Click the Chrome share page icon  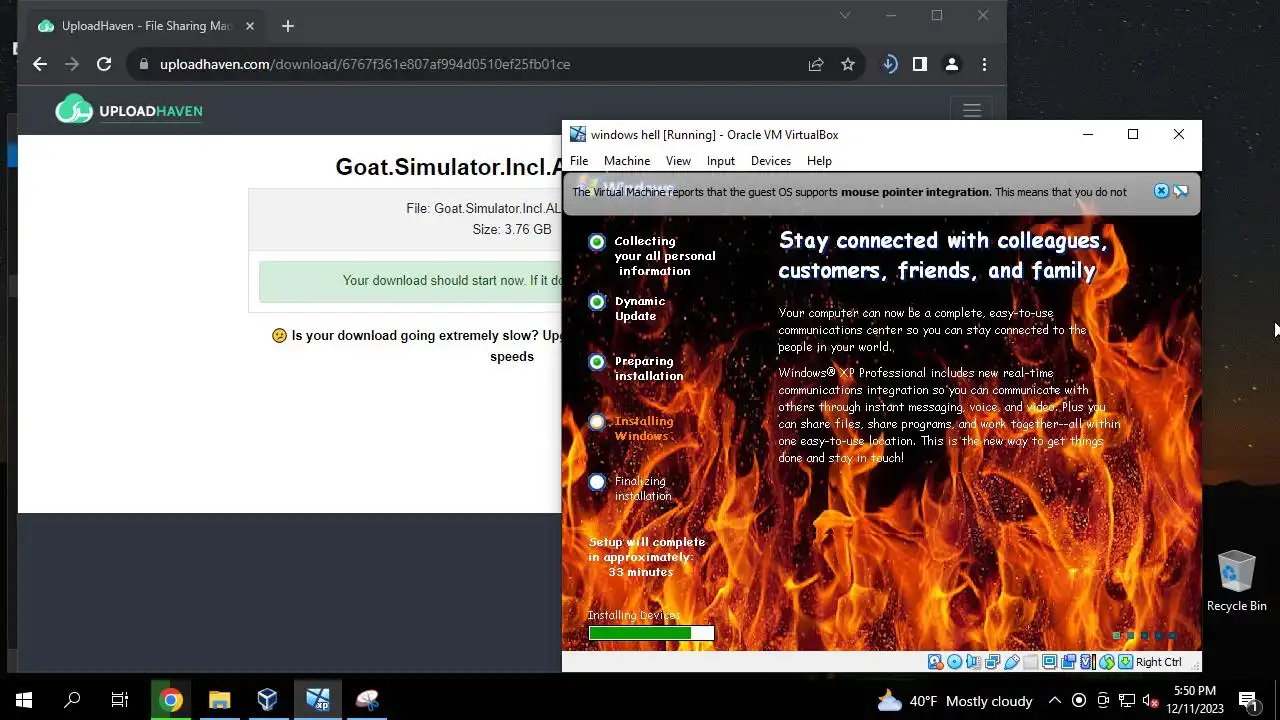click(816, 64)
